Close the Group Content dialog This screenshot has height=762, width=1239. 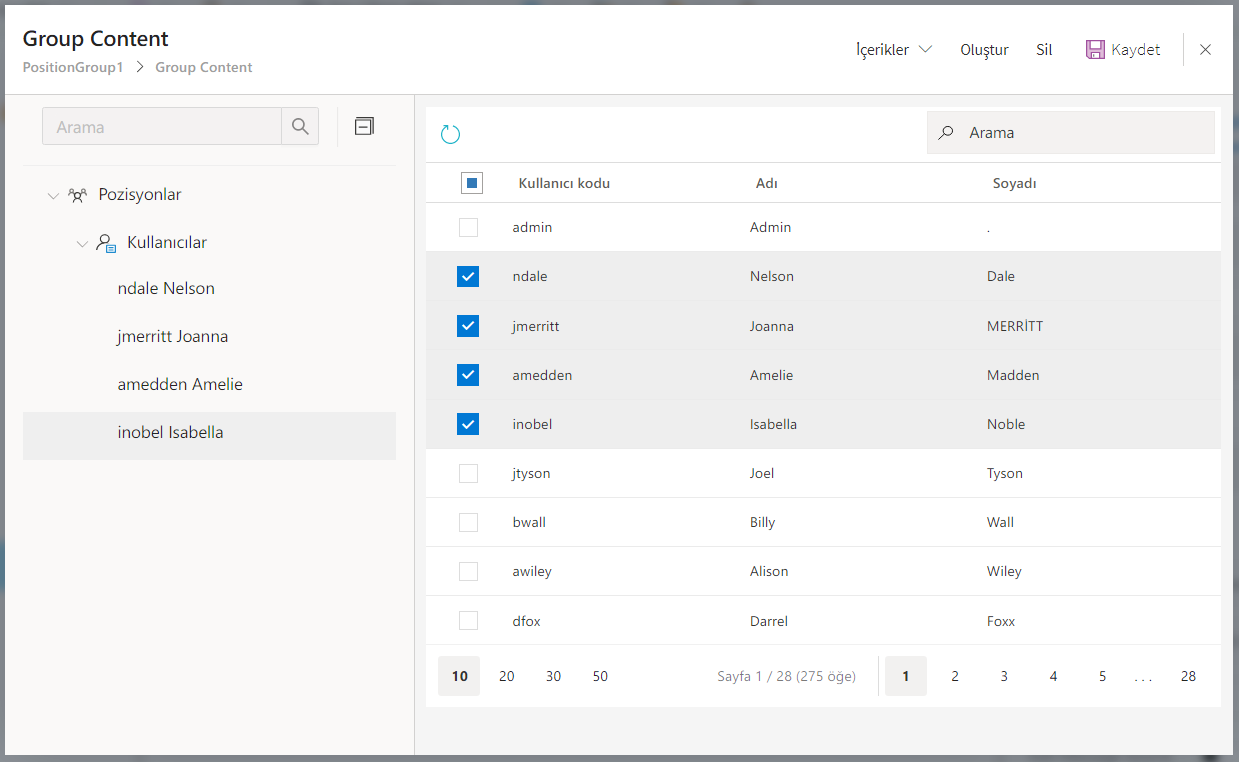pyautogui.click(x=1205, y=50)
